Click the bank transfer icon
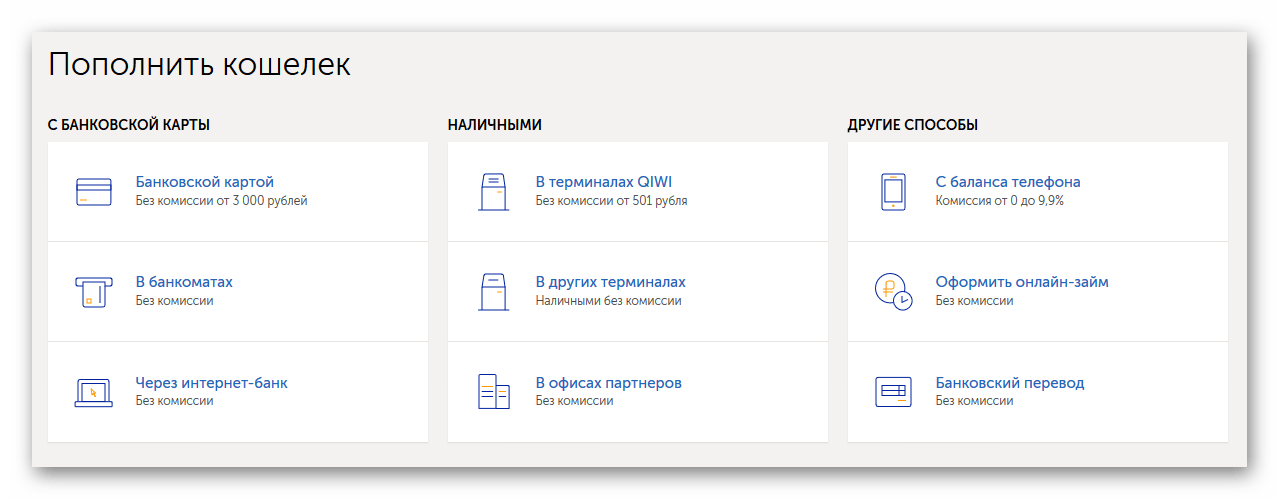 coord(893,391)
